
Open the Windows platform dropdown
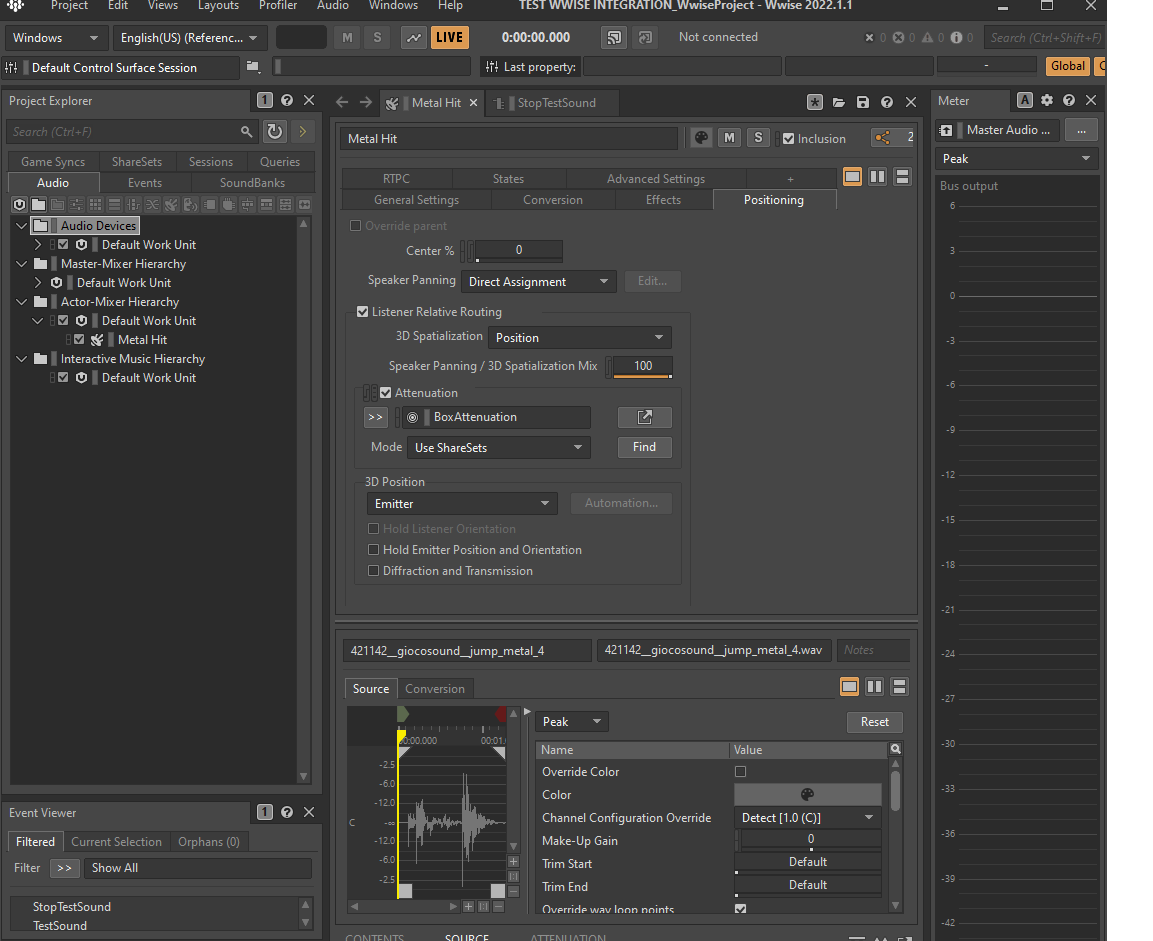point(55,37)
